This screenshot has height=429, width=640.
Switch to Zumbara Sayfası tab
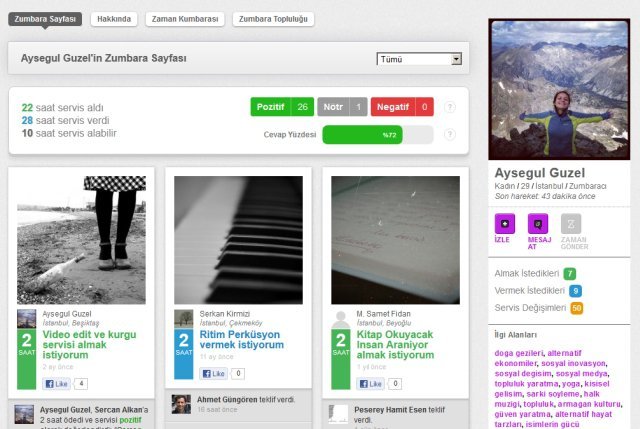coord(45,19)
